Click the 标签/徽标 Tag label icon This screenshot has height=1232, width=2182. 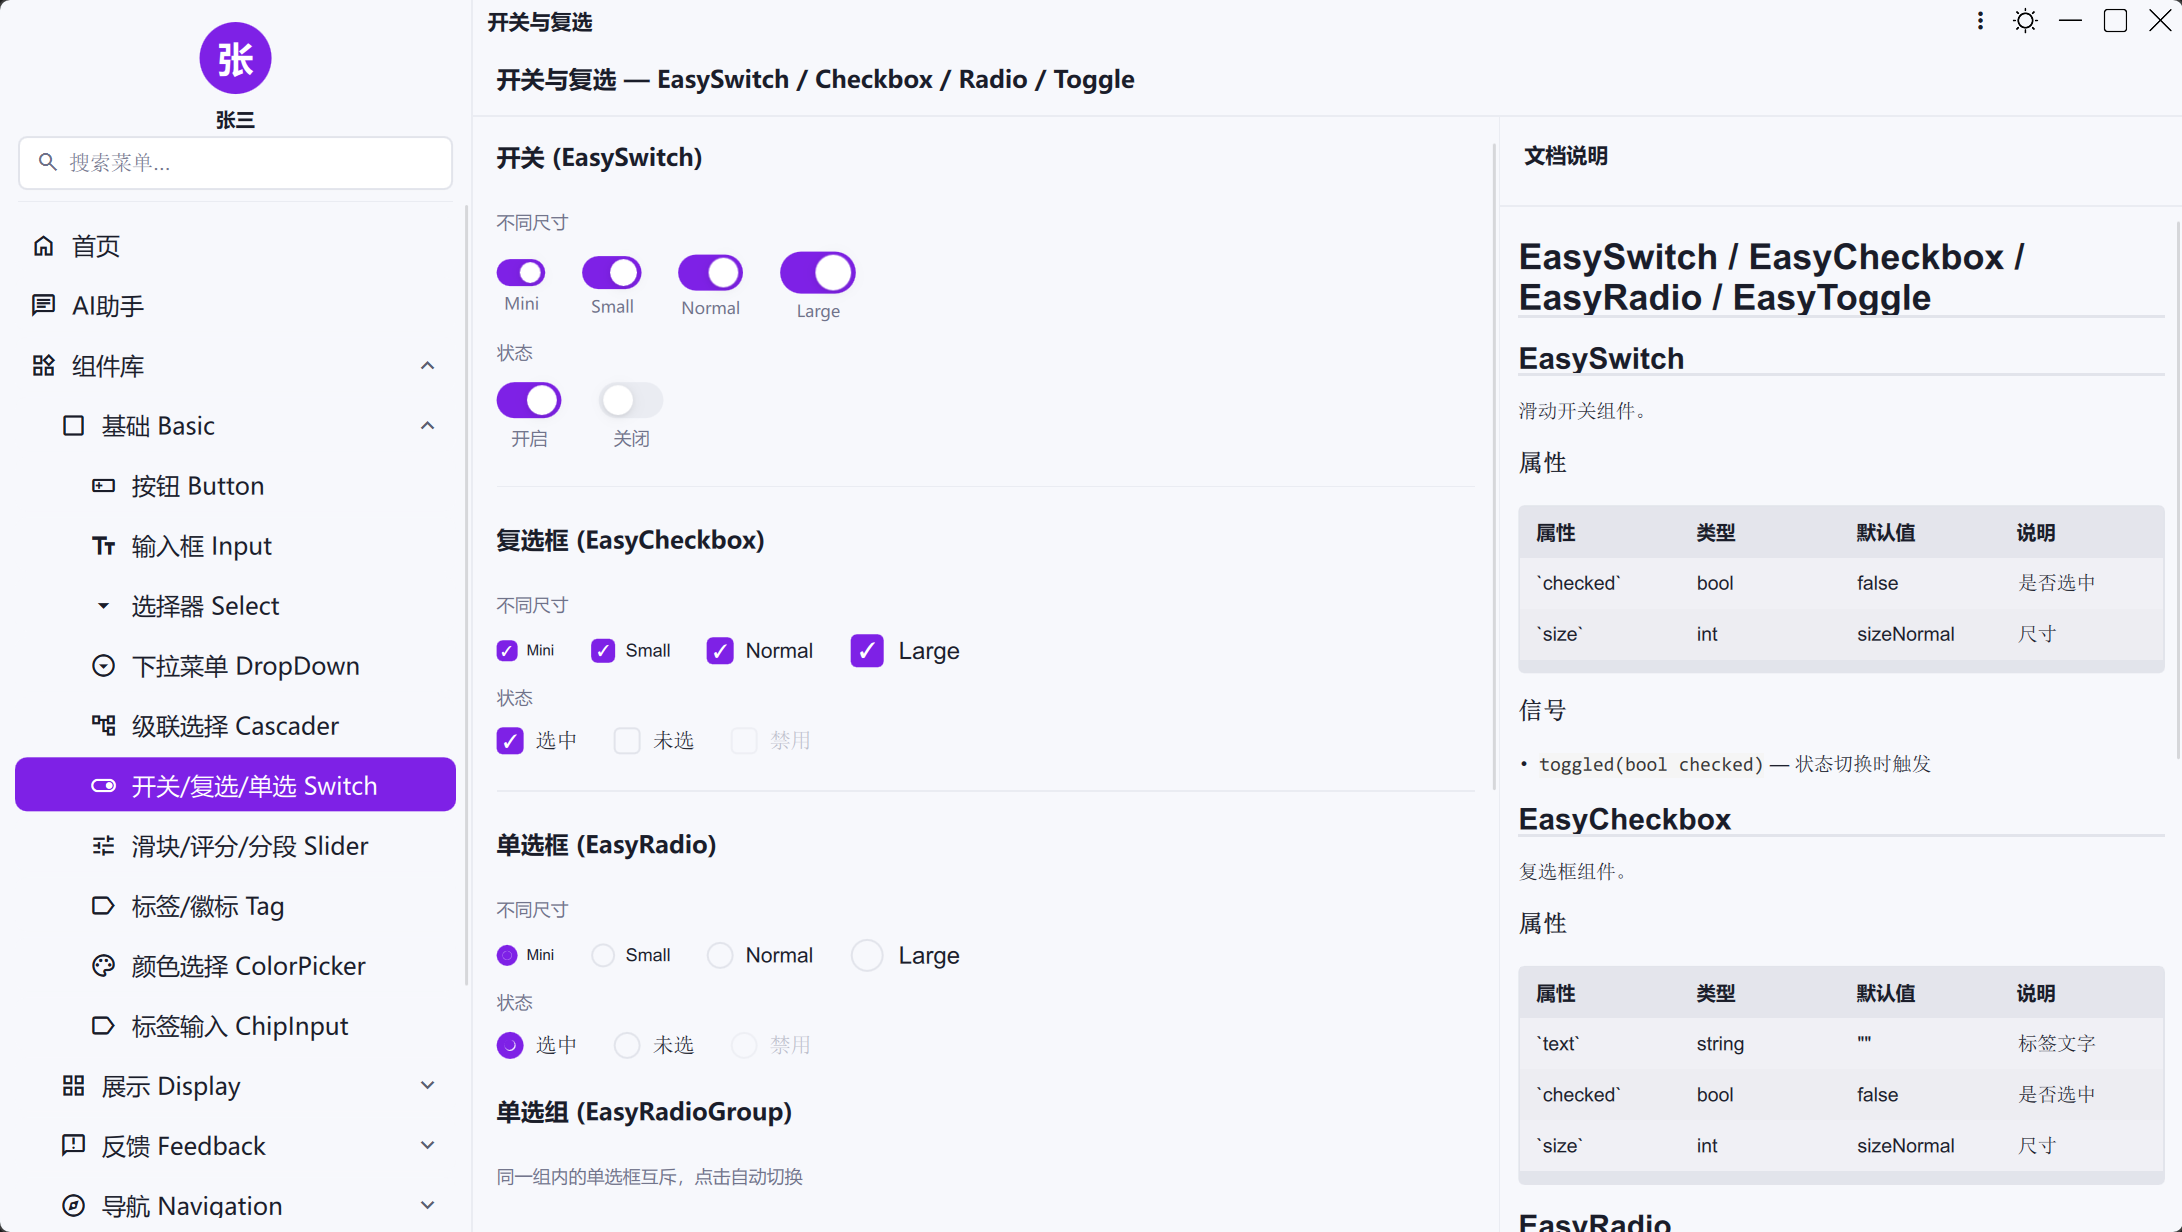pos(103,906)
